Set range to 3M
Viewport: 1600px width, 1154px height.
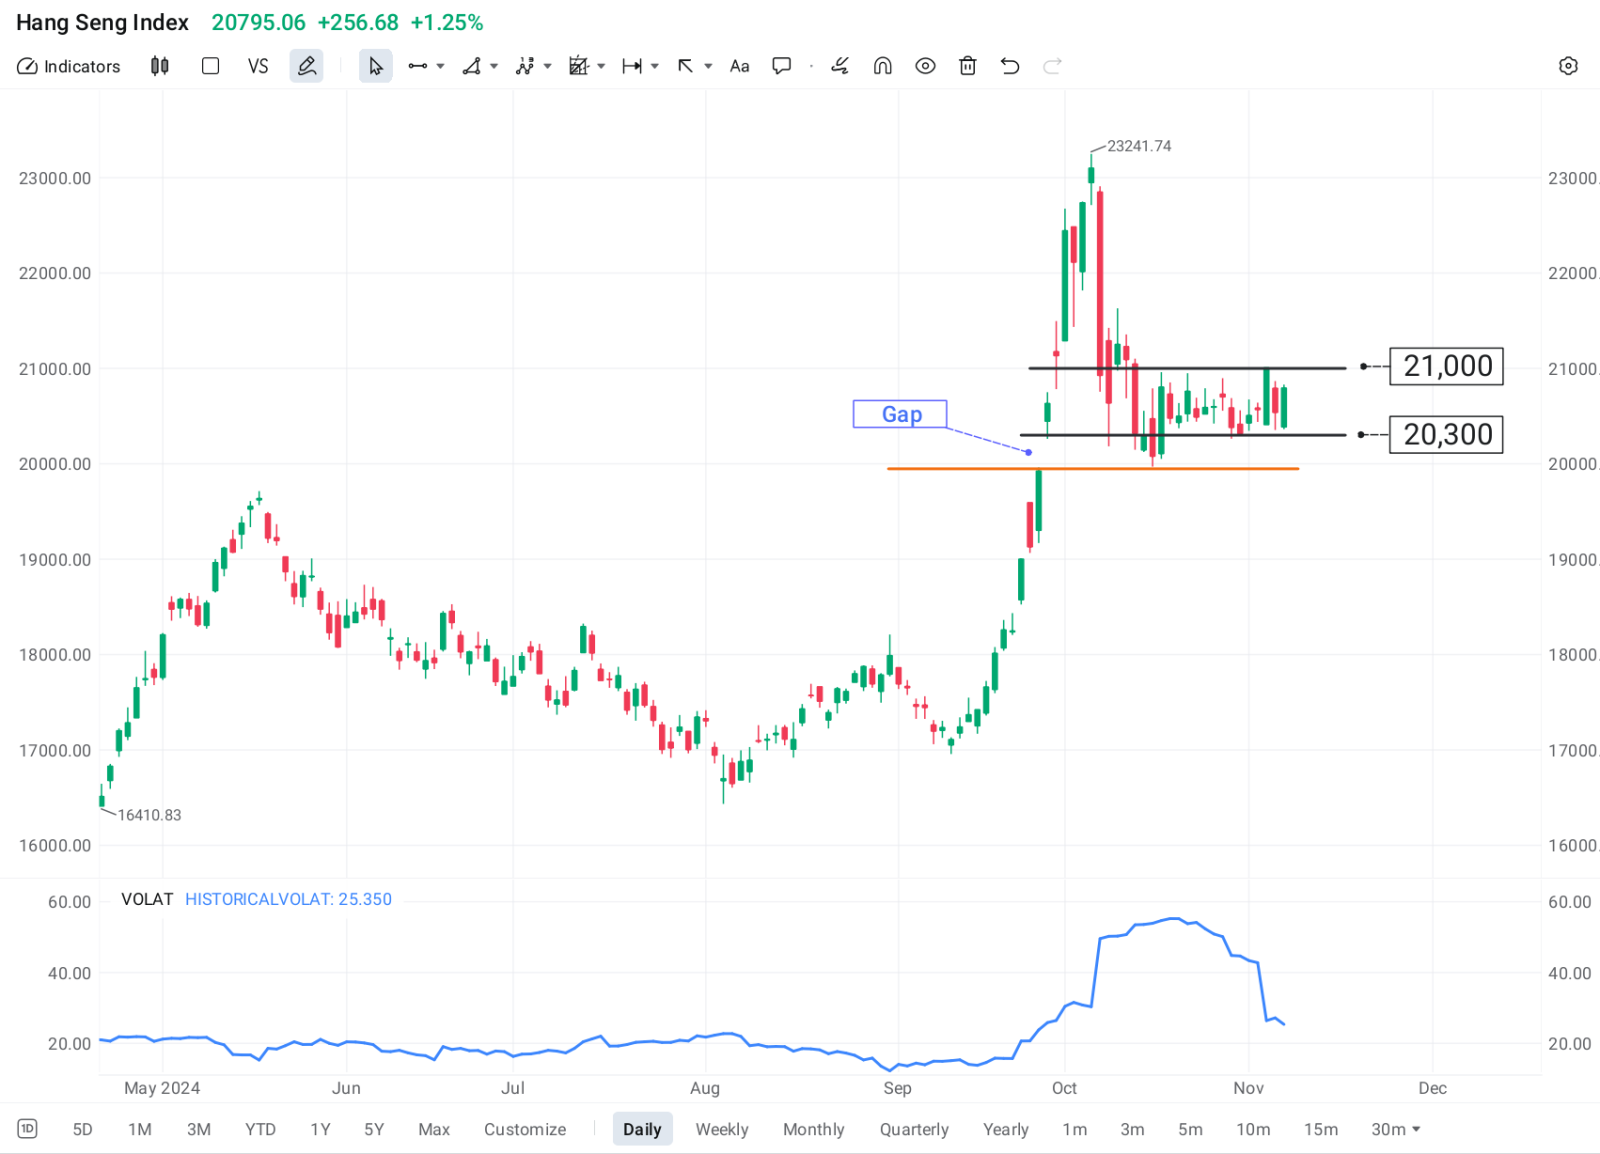point(199,1129)
